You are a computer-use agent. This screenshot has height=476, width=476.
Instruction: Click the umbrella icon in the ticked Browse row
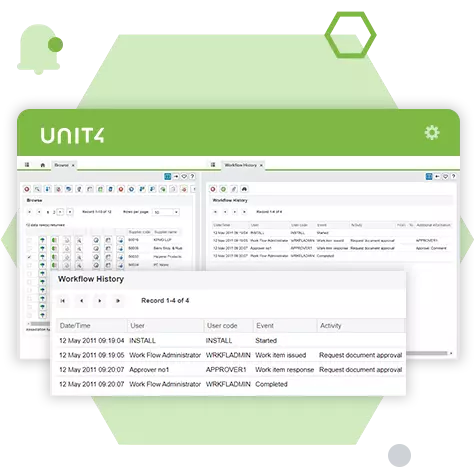(x=42, y=257)
